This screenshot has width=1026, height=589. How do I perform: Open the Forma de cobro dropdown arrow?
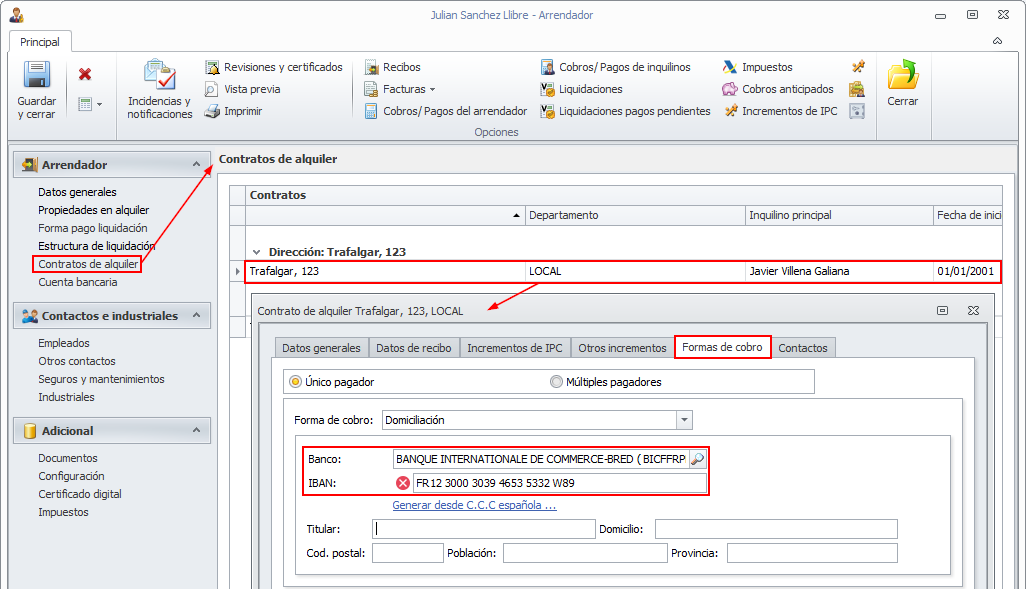pyautogui.click(x=684, y=420)
